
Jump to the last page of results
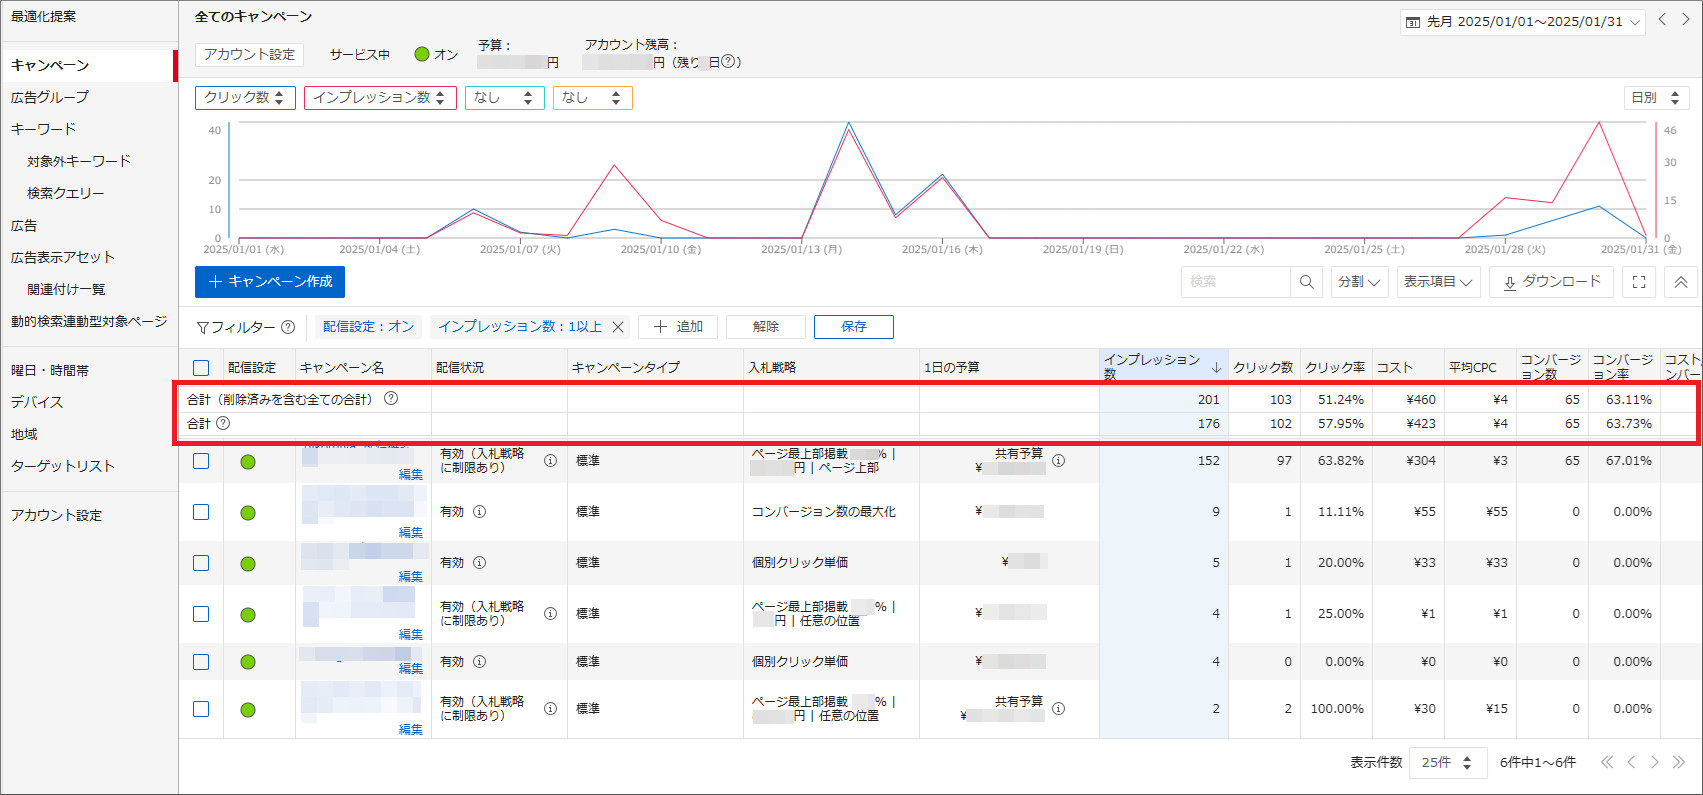point(1679,762)
